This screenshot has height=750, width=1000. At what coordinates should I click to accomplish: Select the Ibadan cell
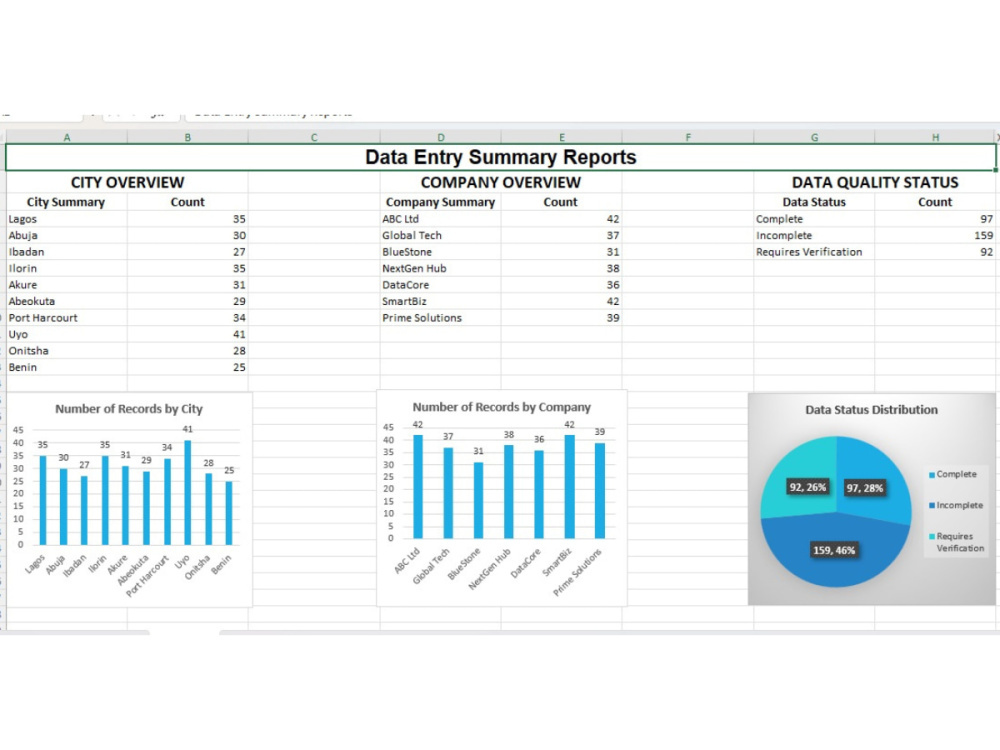click(x=66, y=252)
